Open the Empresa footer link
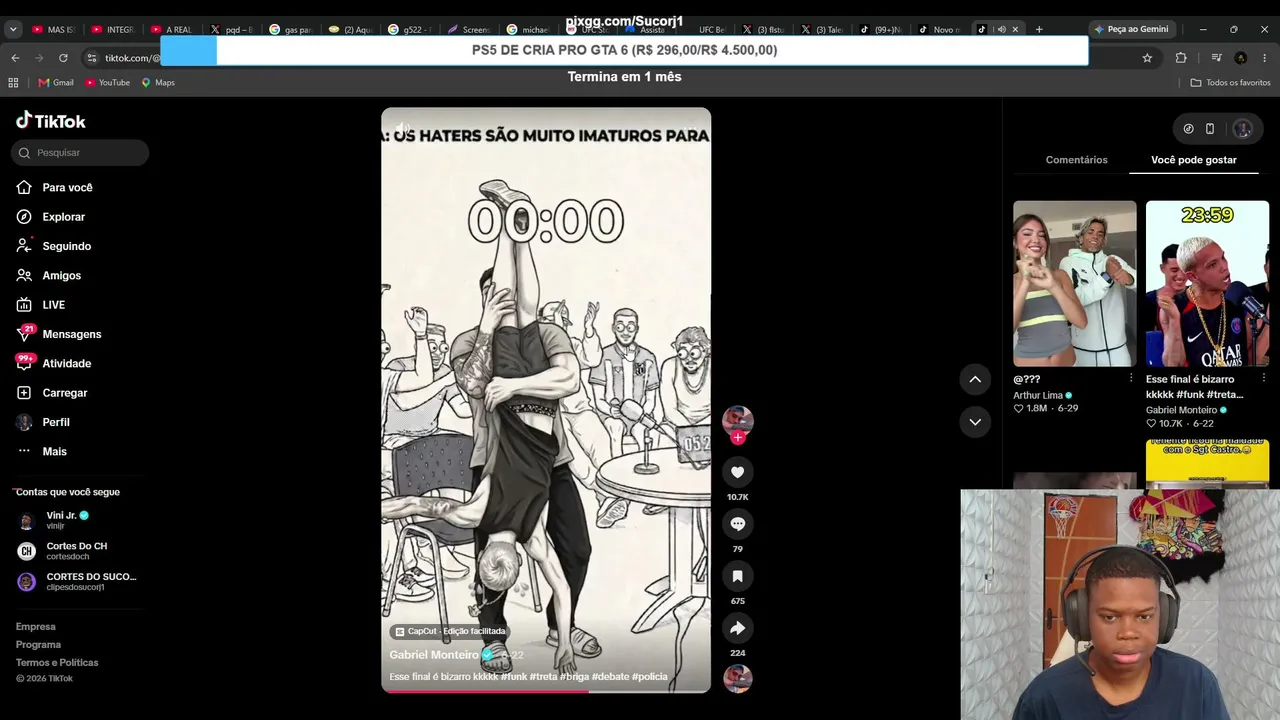Image resolution: width=1280 pixels, height=720 pixels. 36,627
